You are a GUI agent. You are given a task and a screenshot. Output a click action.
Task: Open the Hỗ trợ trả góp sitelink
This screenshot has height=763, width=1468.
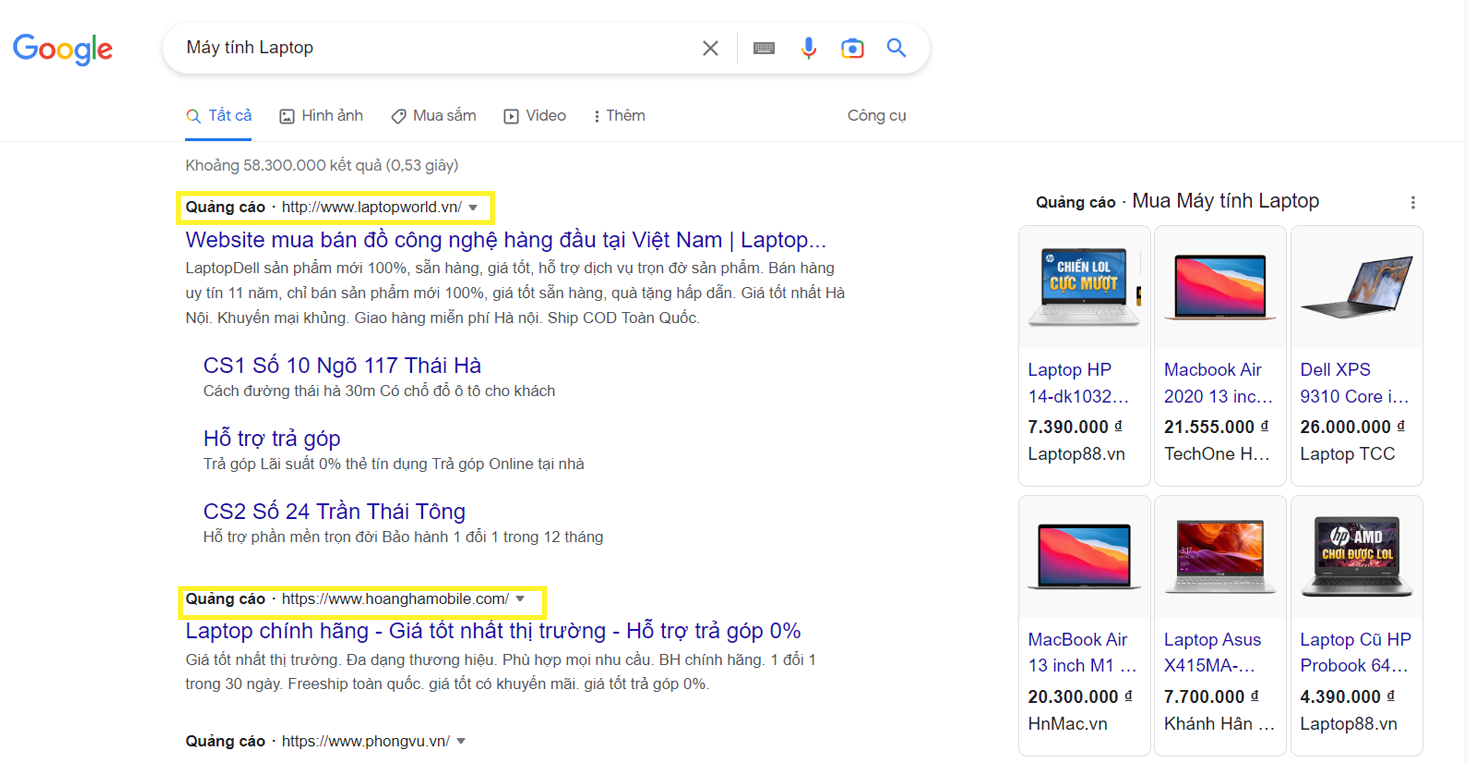pyautogui.click(x=272, y=439)
